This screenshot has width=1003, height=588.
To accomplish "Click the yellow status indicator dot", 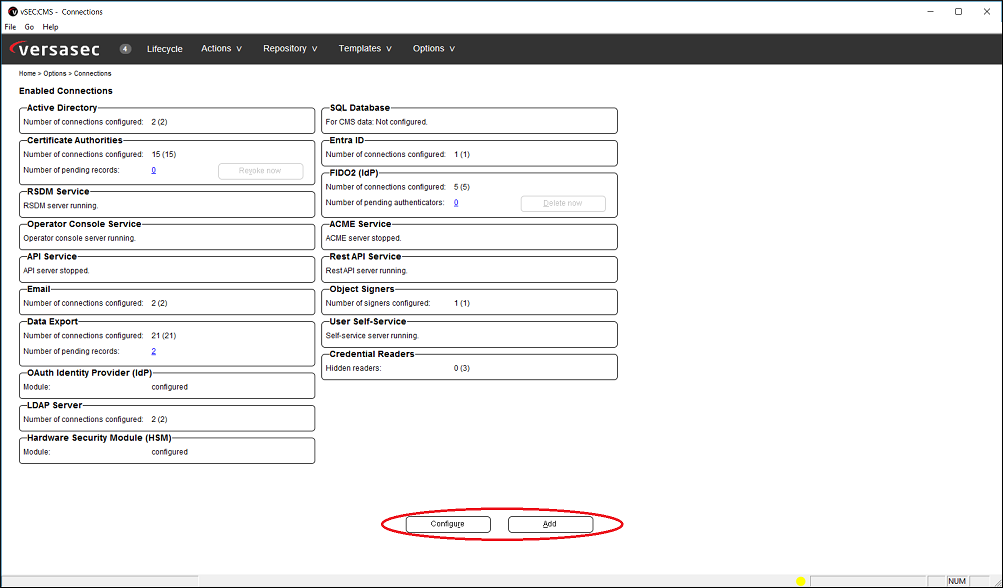I will [800, 581].
